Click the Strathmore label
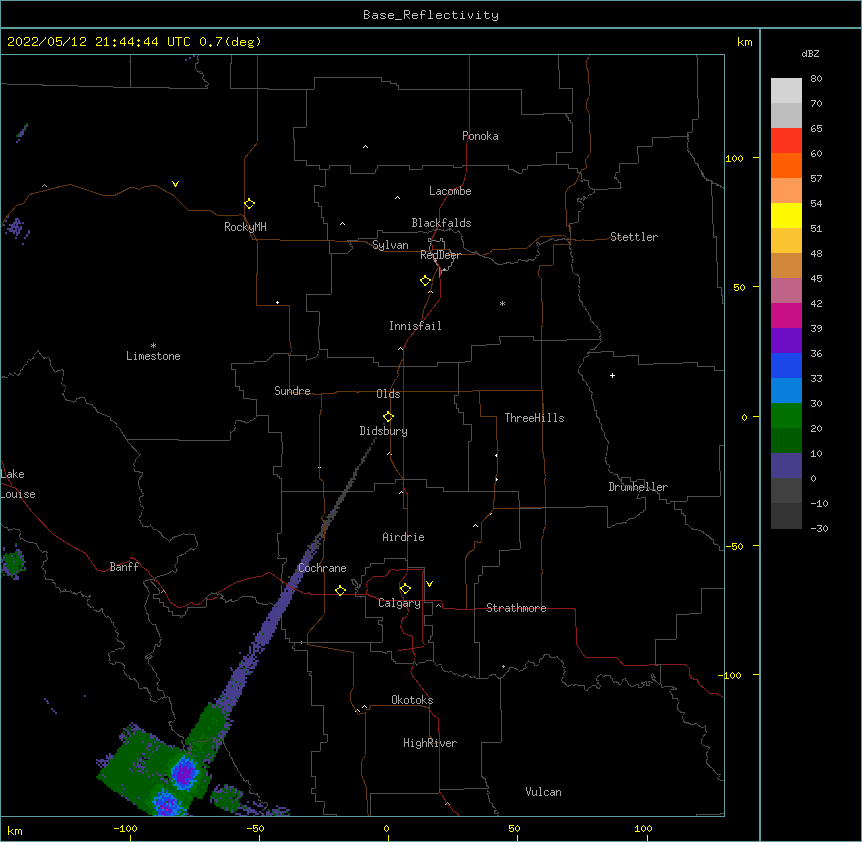Screen dimensions: 862x842 [516, 608]
